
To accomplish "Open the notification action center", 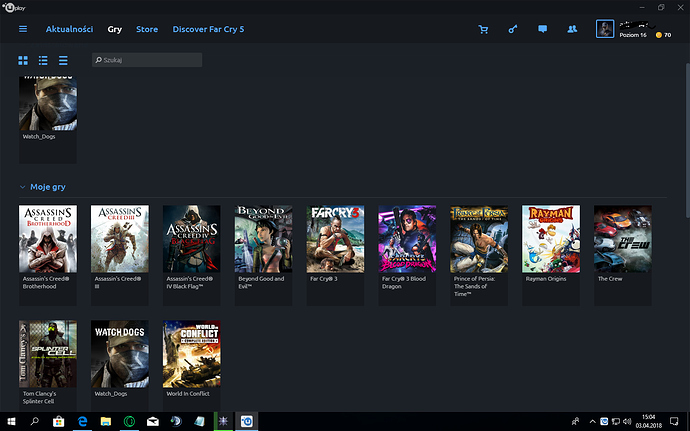I will (x=674, y=421).
